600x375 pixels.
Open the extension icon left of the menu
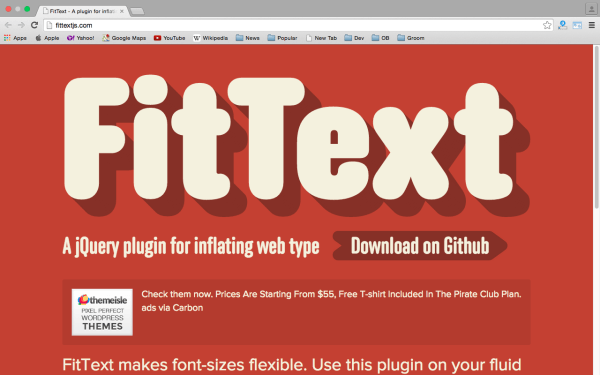tap(577, 25)
